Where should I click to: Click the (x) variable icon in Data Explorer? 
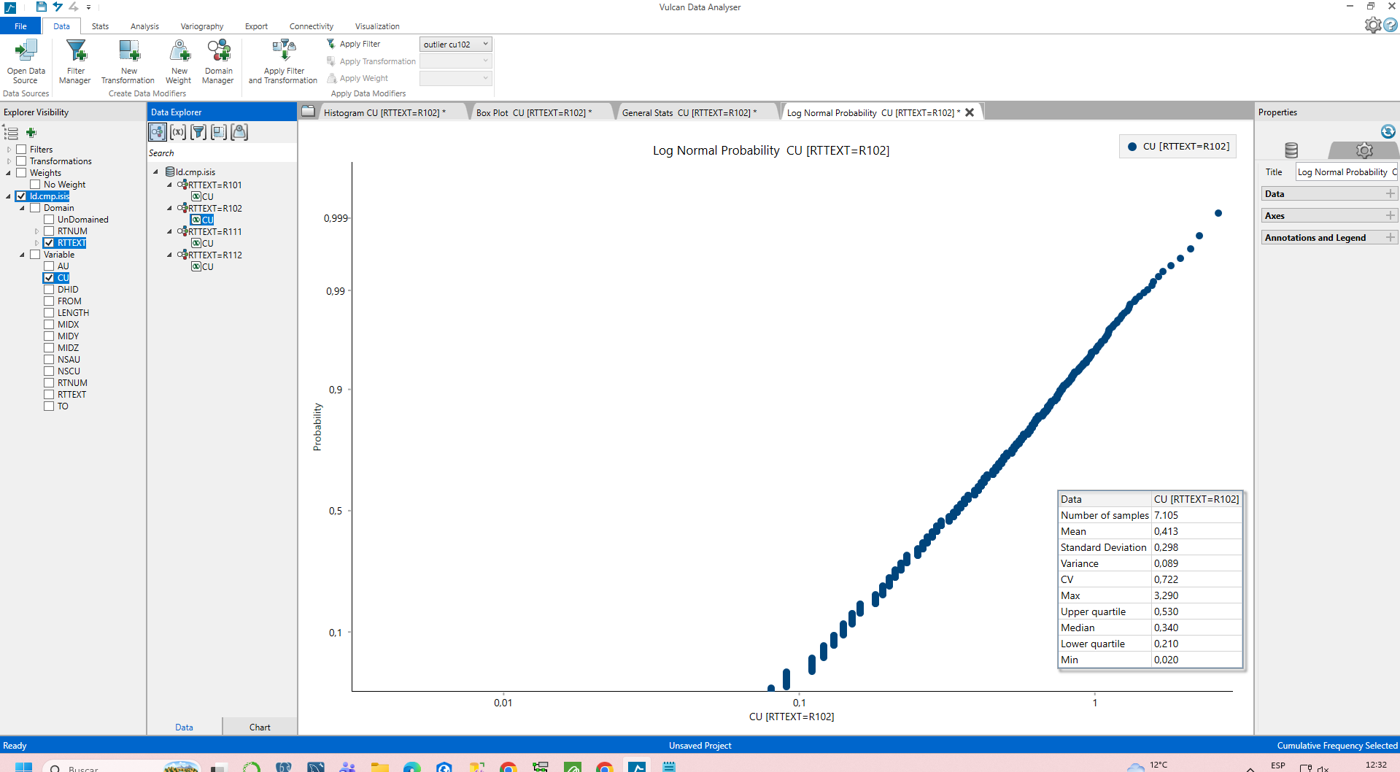click(x=178, y=132)
